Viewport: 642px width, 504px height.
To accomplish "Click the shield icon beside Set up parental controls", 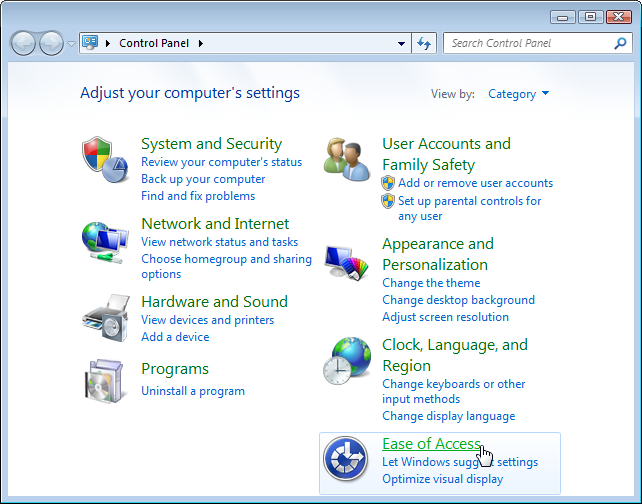I will [x=388, y=201].
